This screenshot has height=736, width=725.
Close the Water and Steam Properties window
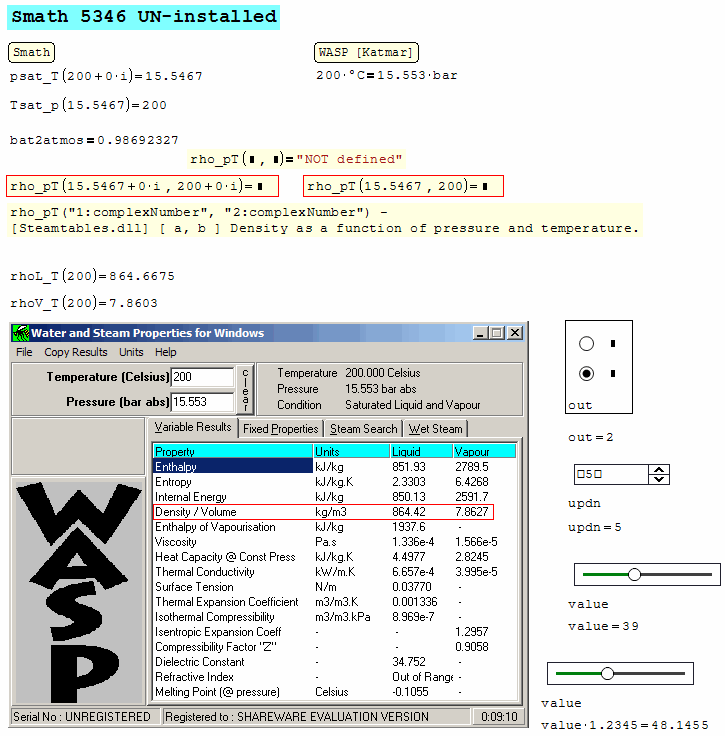[x=515, y=333]
